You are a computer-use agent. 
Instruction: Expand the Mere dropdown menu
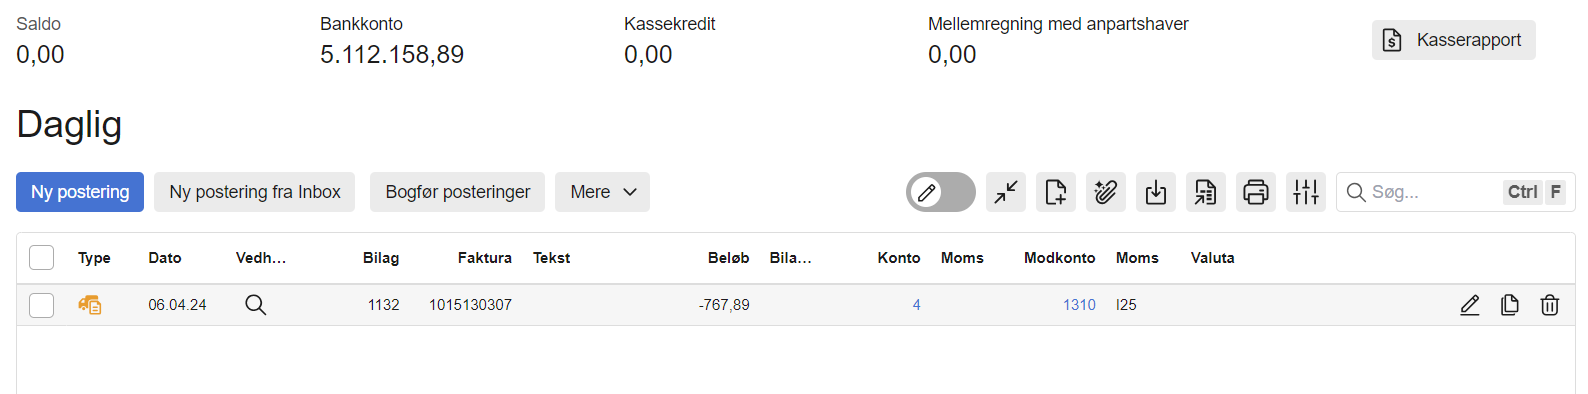tap(602, 192)
